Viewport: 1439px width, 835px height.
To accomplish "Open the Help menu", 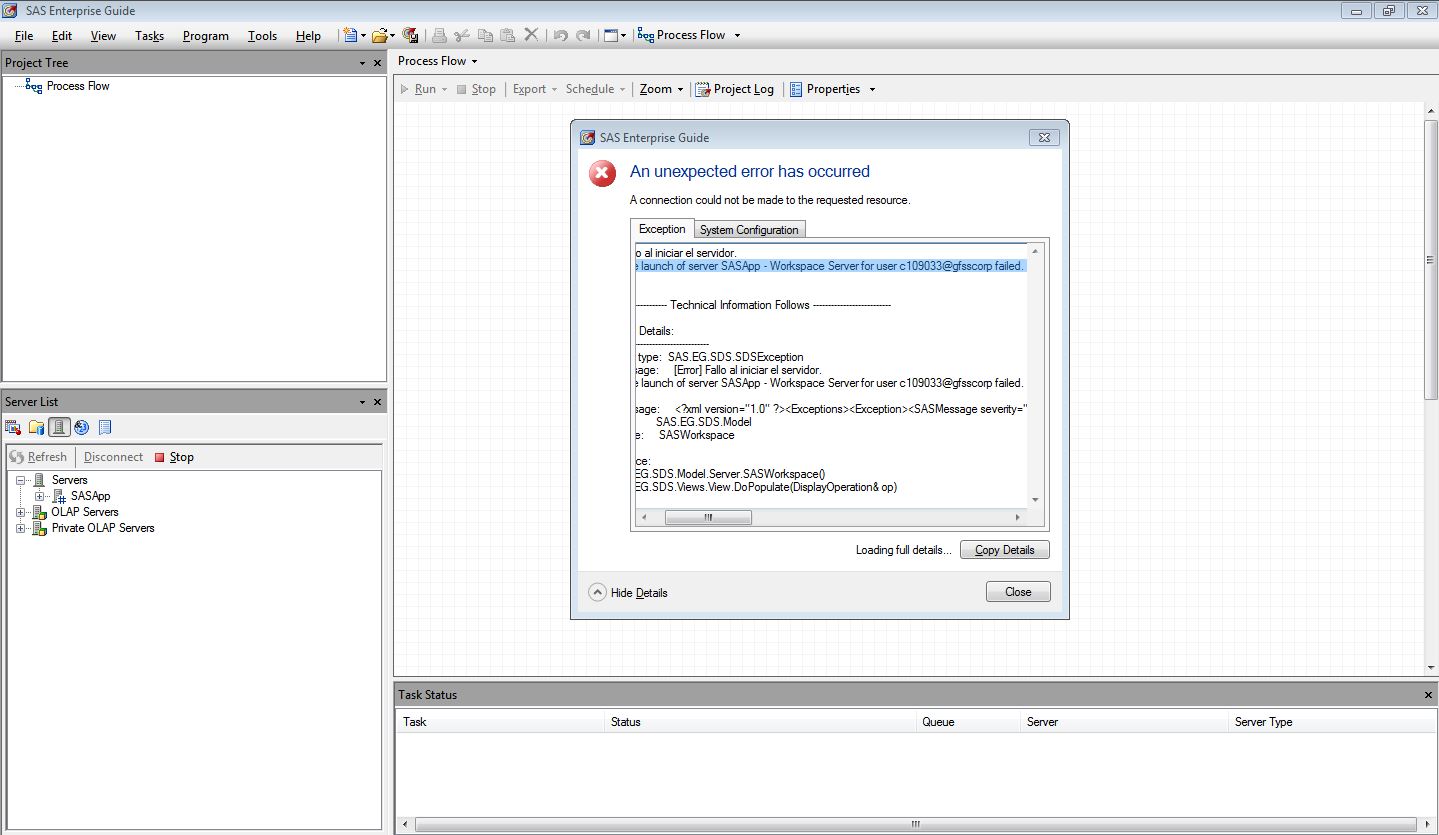I will [x=308, y=35].
